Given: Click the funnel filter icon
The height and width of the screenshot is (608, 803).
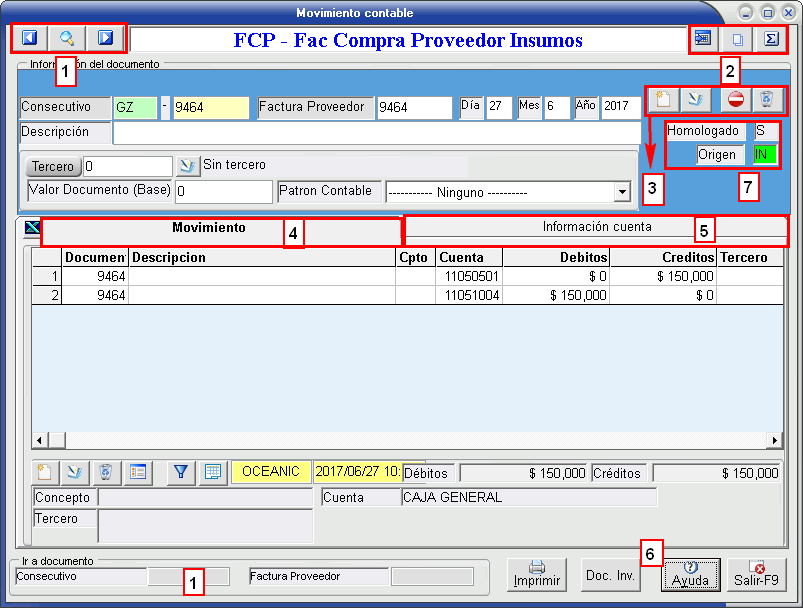Looking at the screenshot, I should click(x=181, y=472).
